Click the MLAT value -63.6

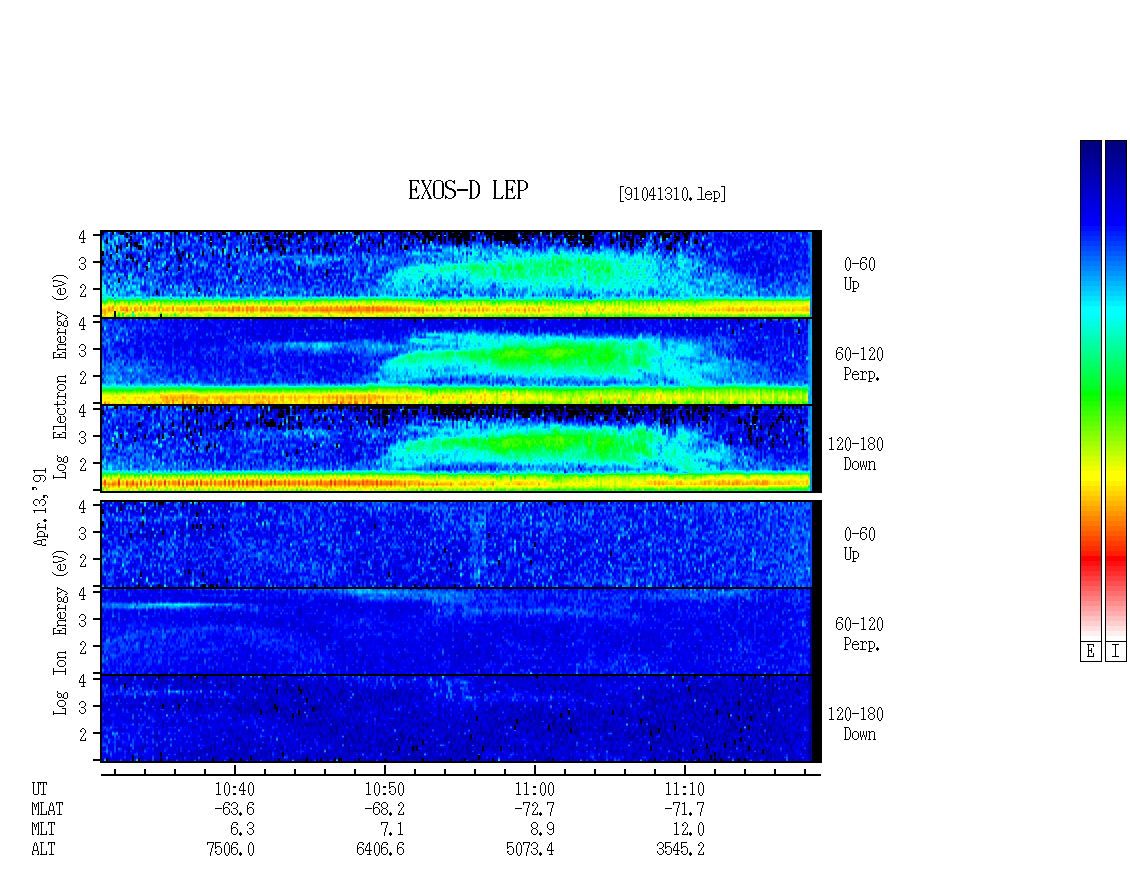234,809
